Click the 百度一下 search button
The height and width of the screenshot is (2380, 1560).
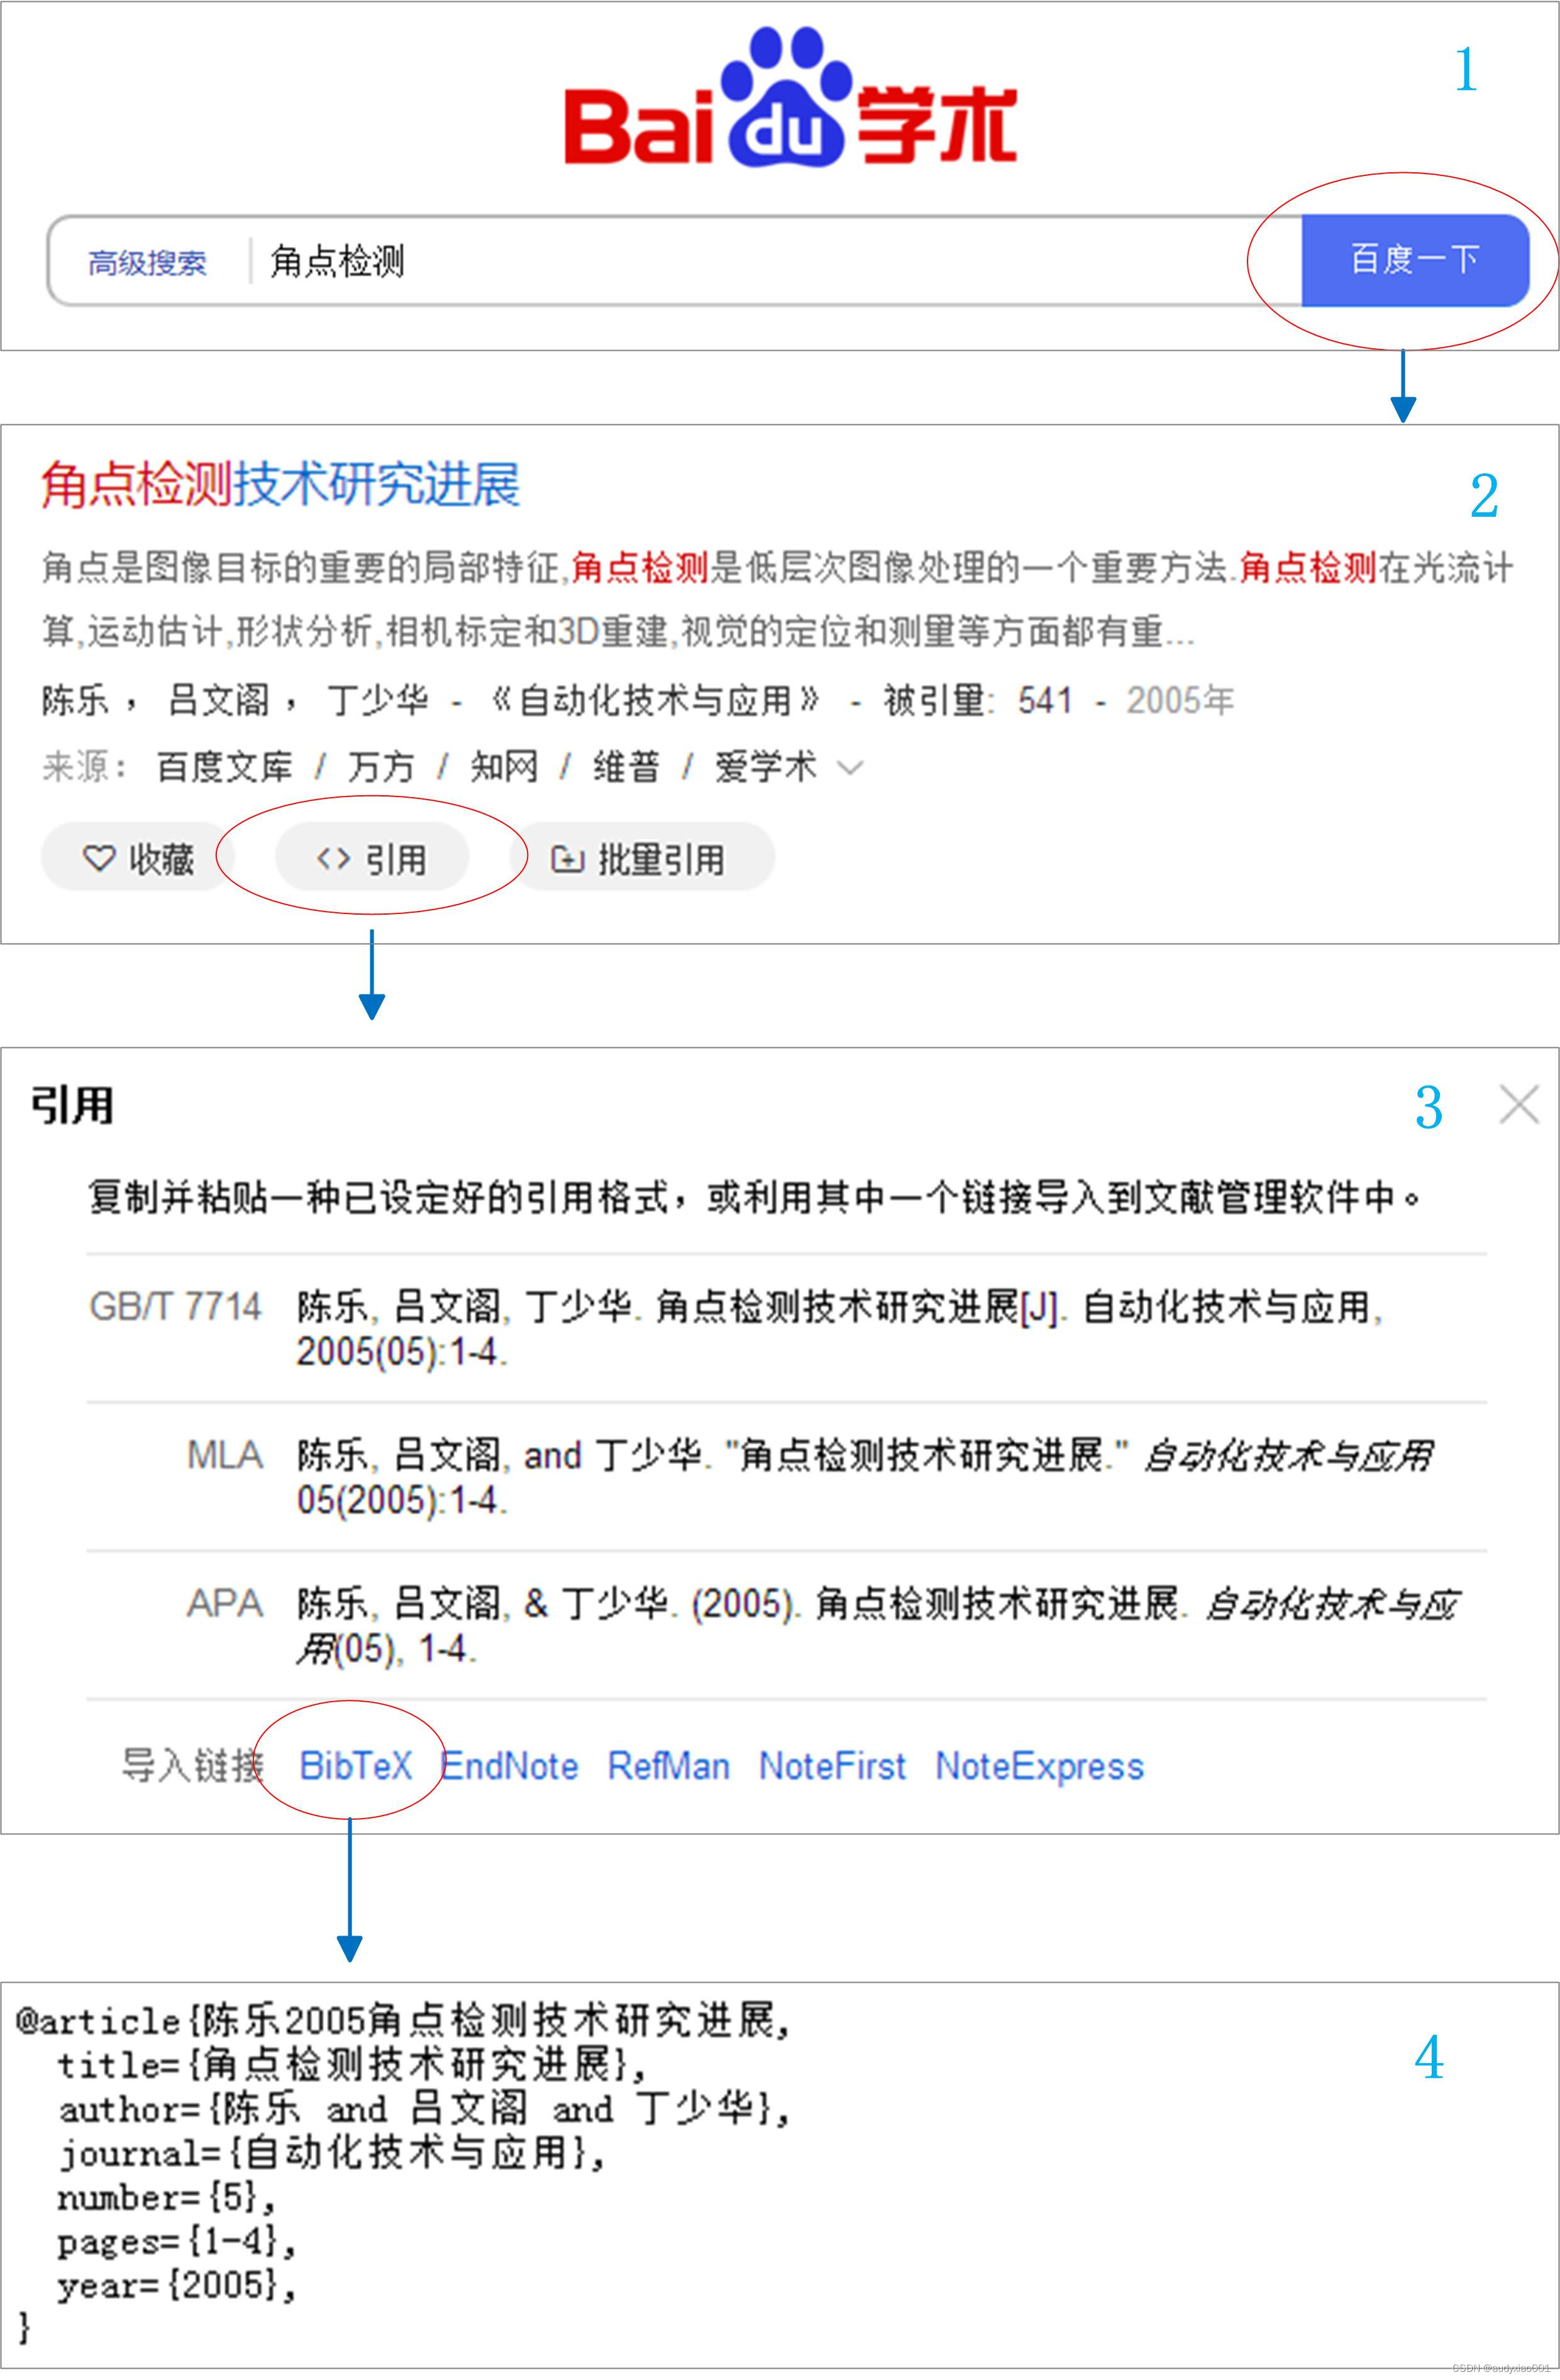pos(1414,260)
